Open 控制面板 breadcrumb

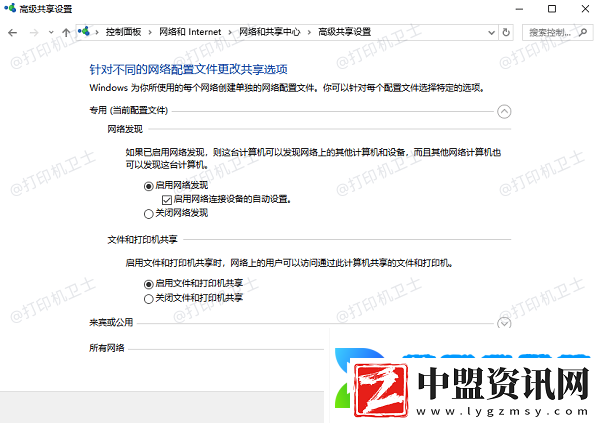pyautogui.click(x=124, y=32)
